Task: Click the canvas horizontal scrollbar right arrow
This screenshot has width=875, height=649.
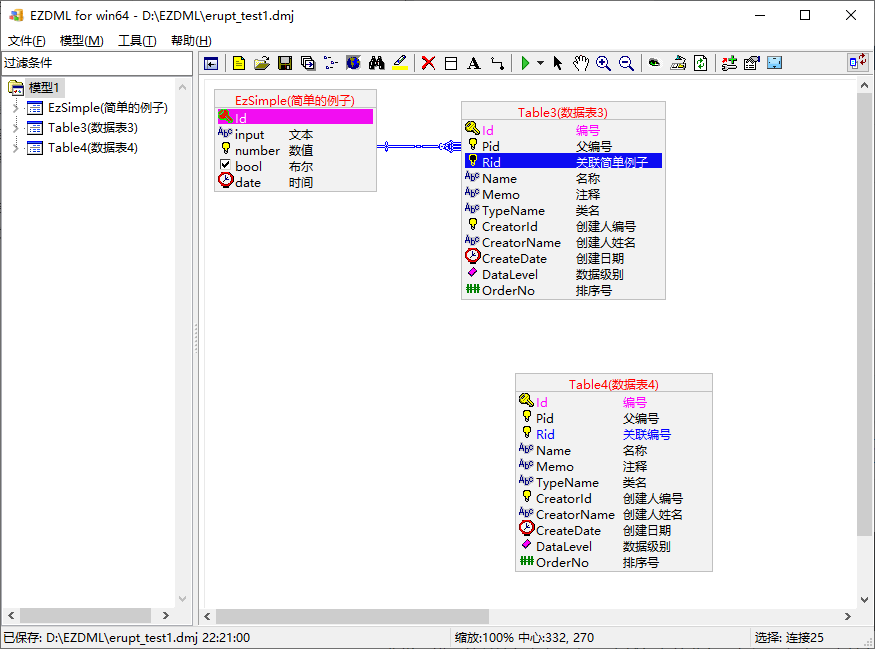Action: point(847,616)
